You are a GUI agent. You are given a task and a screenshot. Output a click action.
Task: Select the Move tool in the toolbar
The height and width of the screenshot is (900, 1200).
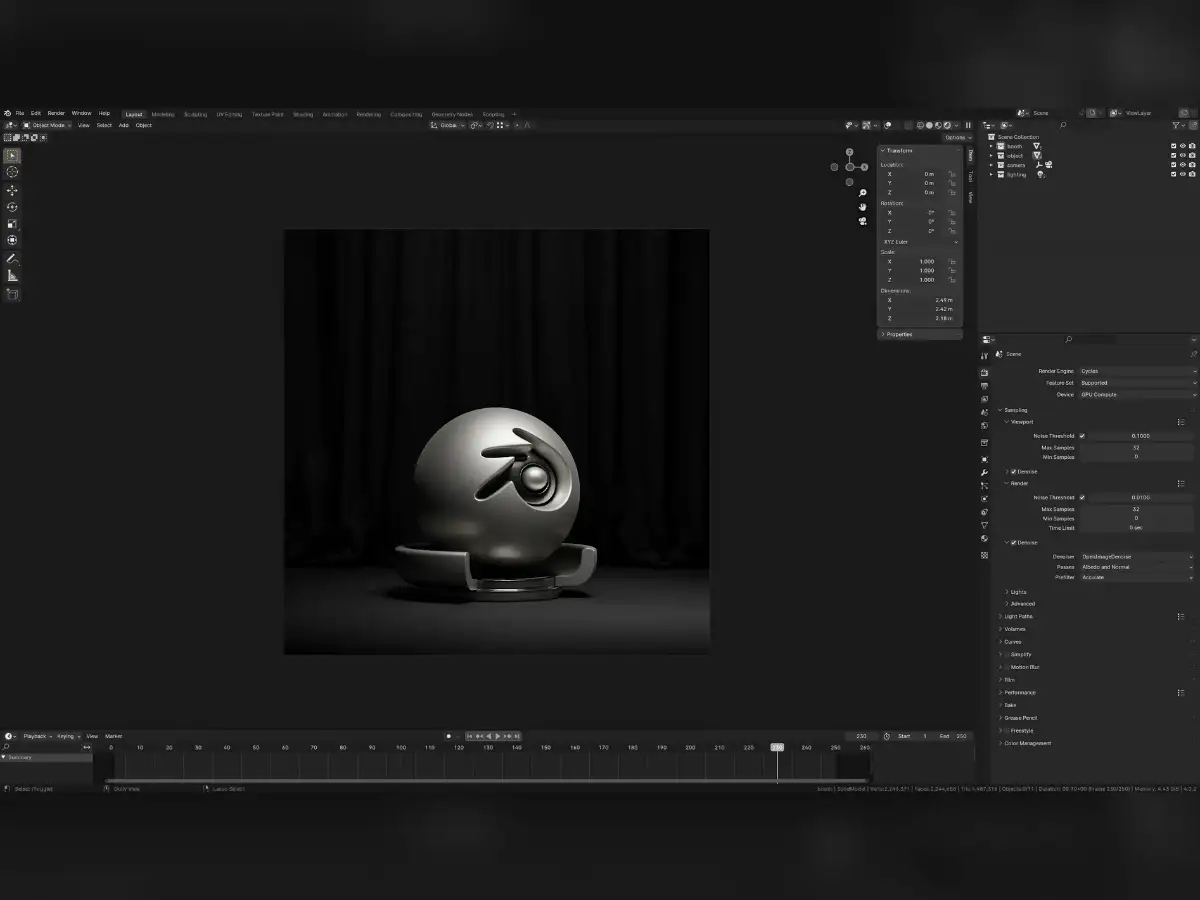[12, 190]
